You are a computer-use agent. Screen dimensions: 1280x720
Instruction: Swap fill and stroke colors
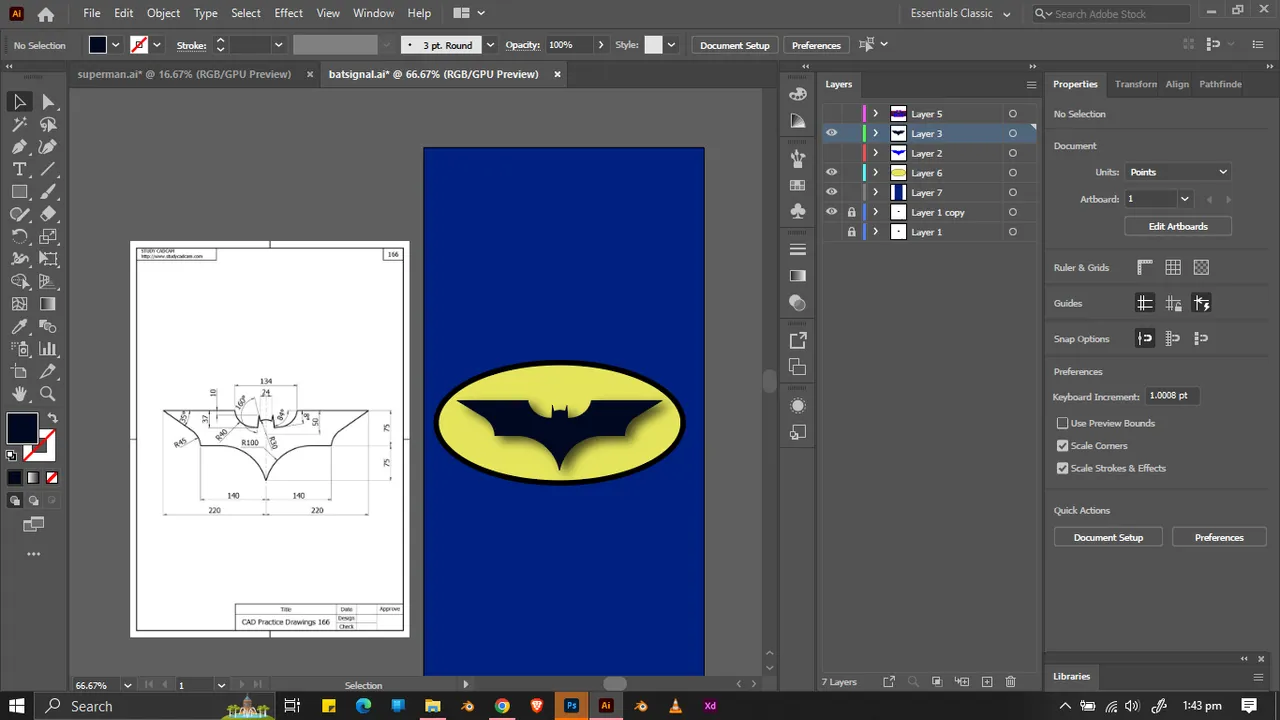point(53,418)
